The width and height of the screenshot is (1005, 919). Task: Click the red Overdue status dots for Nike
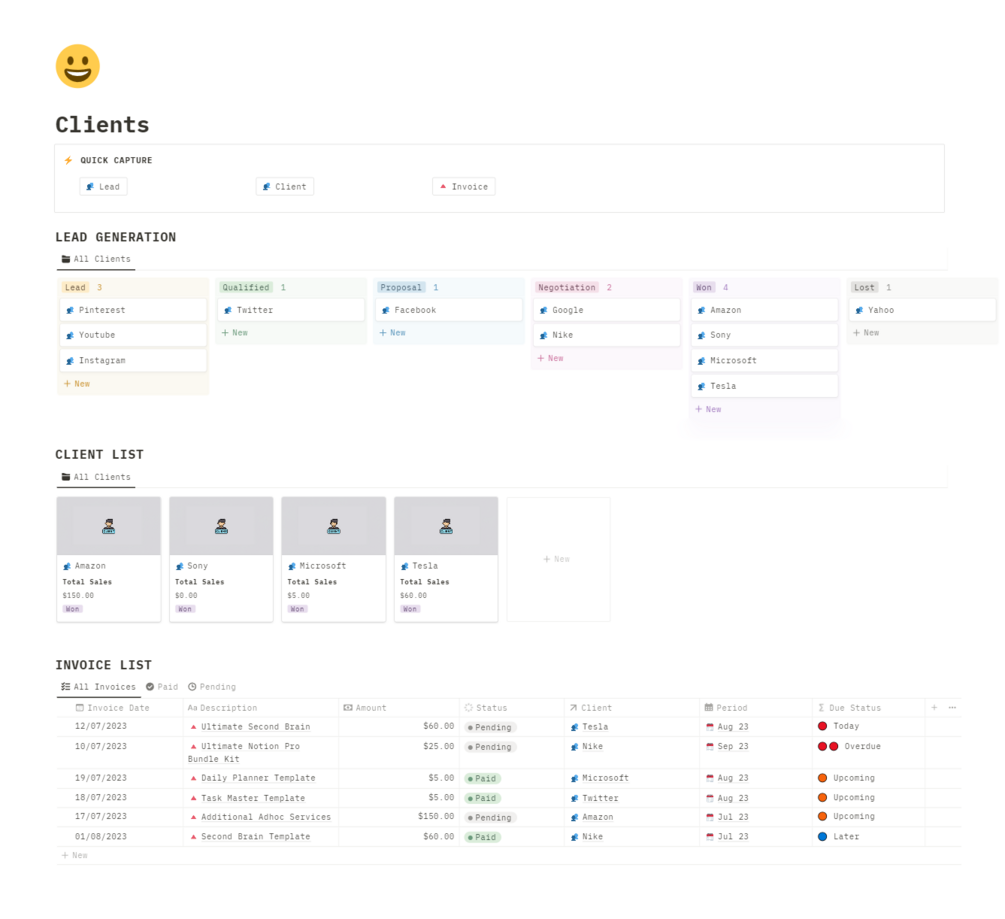[x=828, y=746]
